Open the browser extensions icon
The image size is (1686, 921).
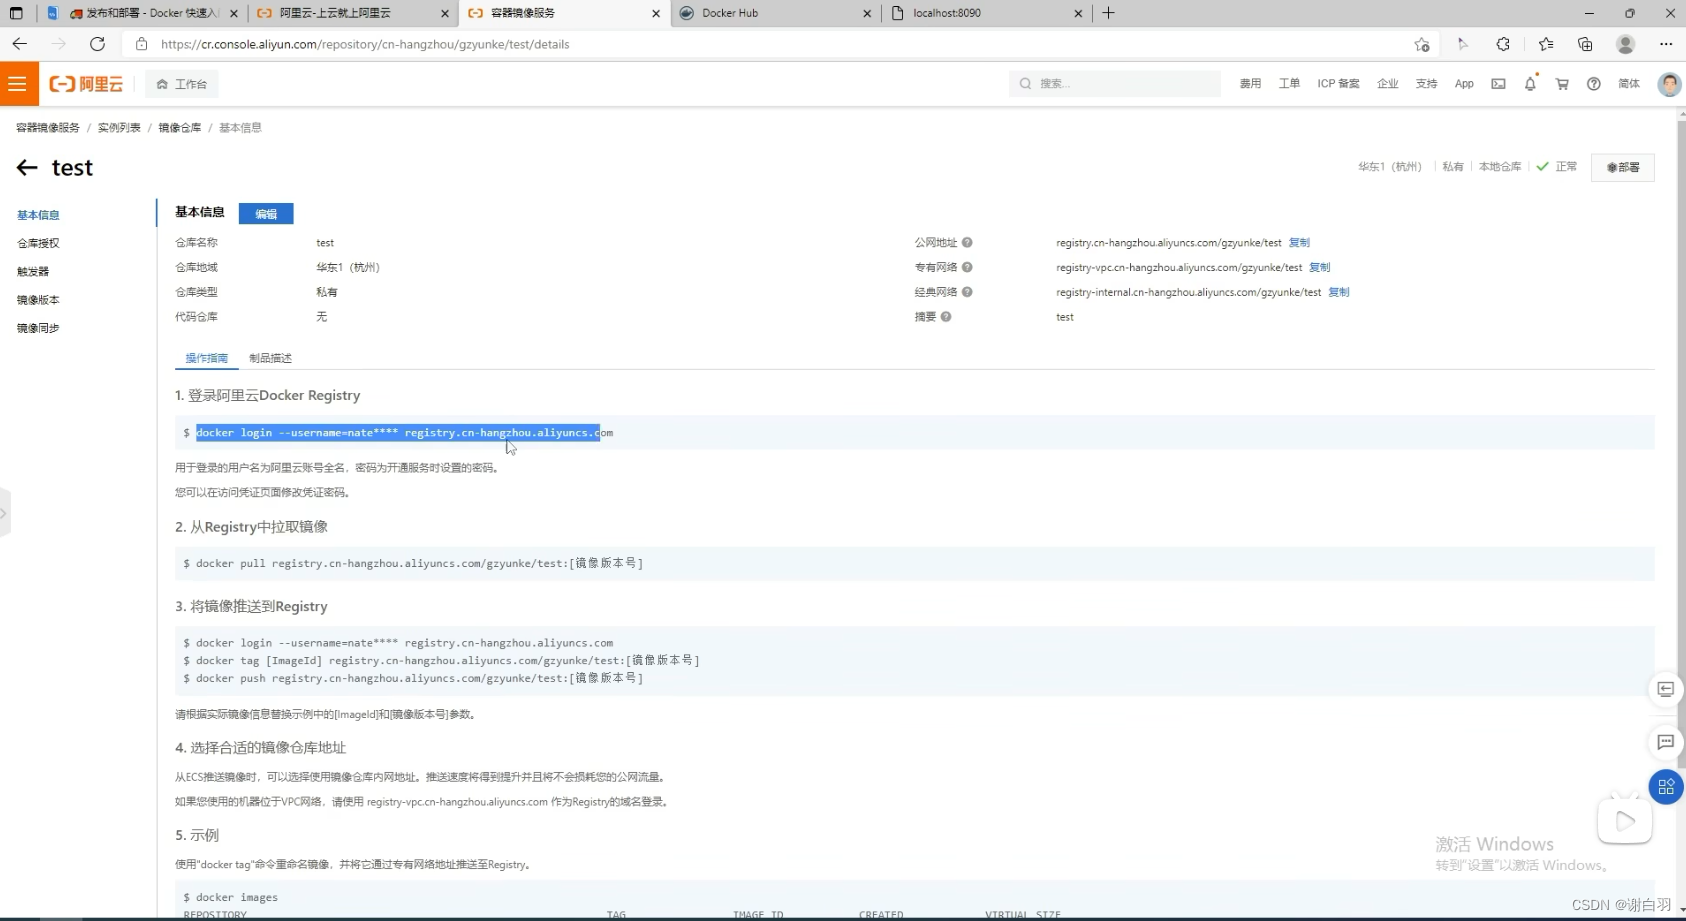tap(1503, 44)
